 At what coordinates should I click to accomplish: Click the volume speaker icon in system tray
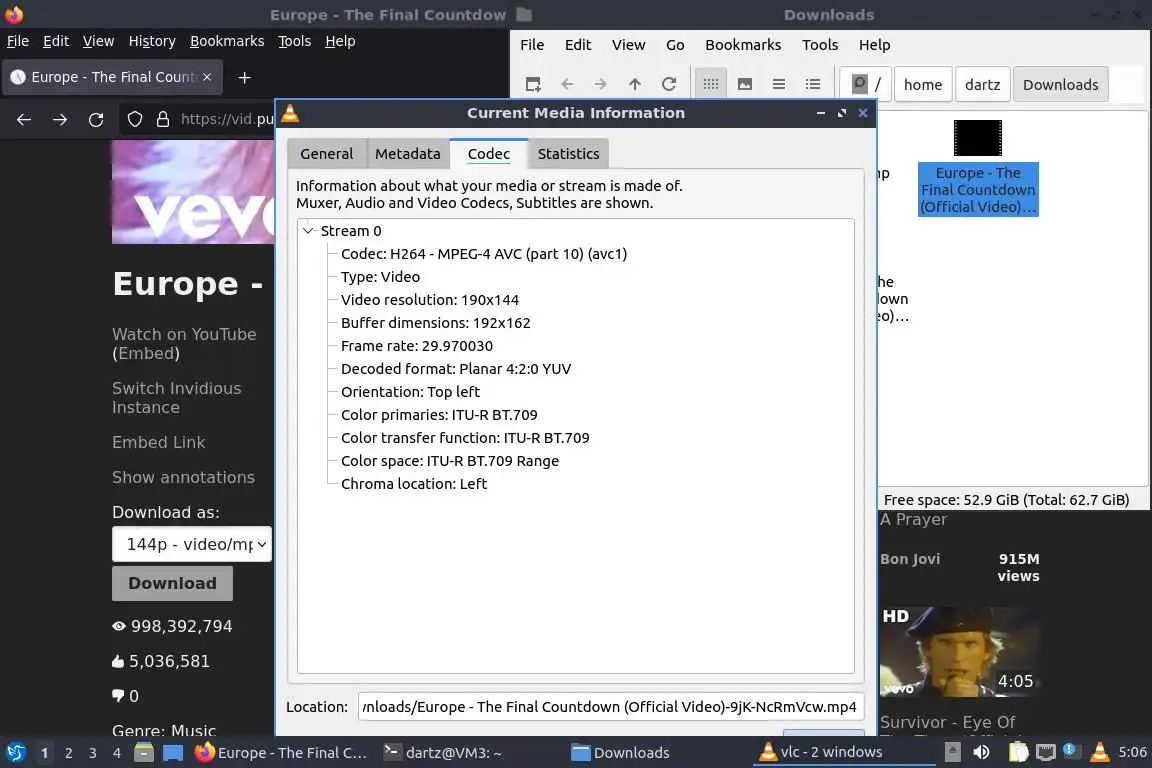[x=981, y=752]
